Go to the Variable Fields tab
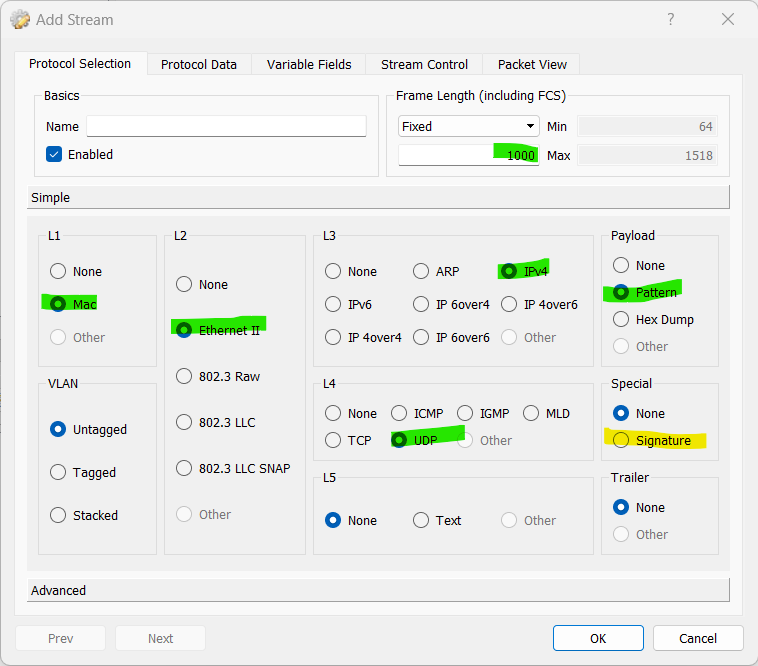 (309, 64)
